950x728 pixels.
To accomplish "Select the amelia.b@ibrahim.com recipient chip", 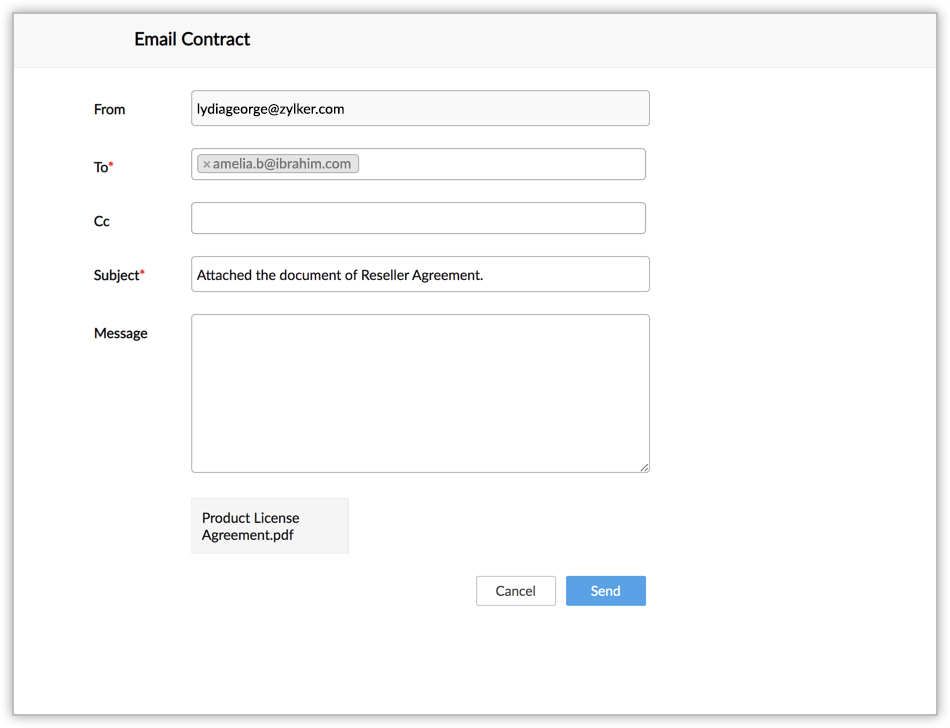I will 283,164.
